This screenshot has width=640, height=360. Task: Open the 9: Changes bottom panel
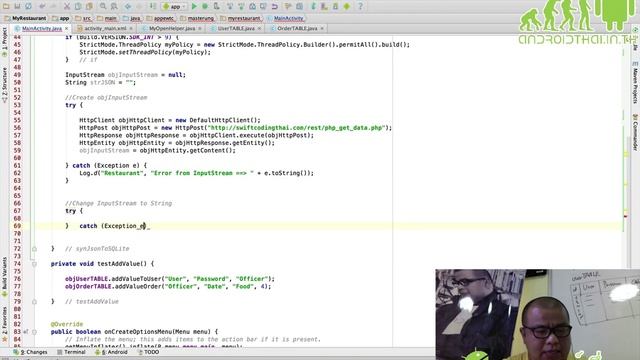pos(30,352)
